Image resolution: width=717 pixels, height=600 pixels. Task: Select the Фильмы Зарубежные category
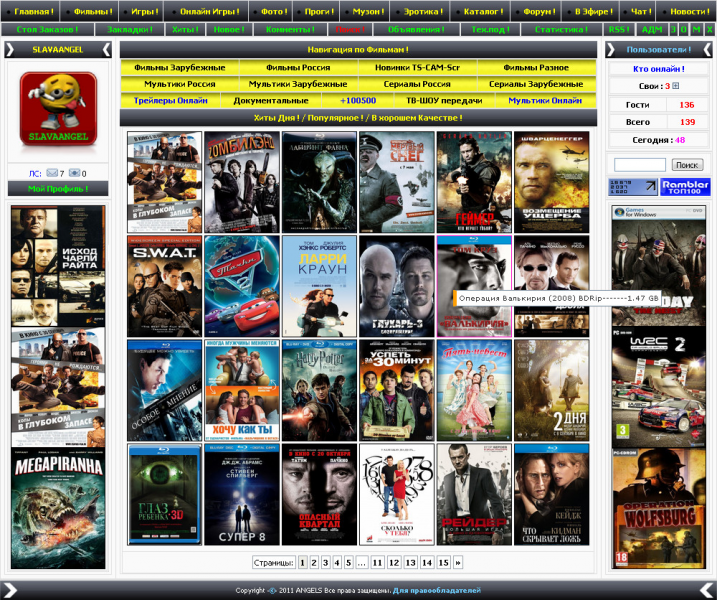coord(180,68)
